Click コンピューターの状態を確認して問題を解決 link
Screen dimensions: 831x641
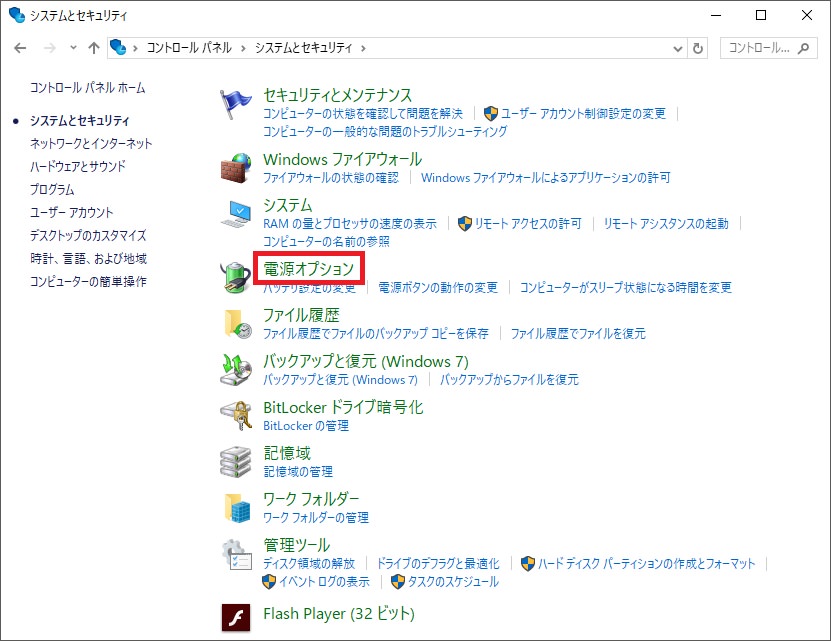click(363, 113)
